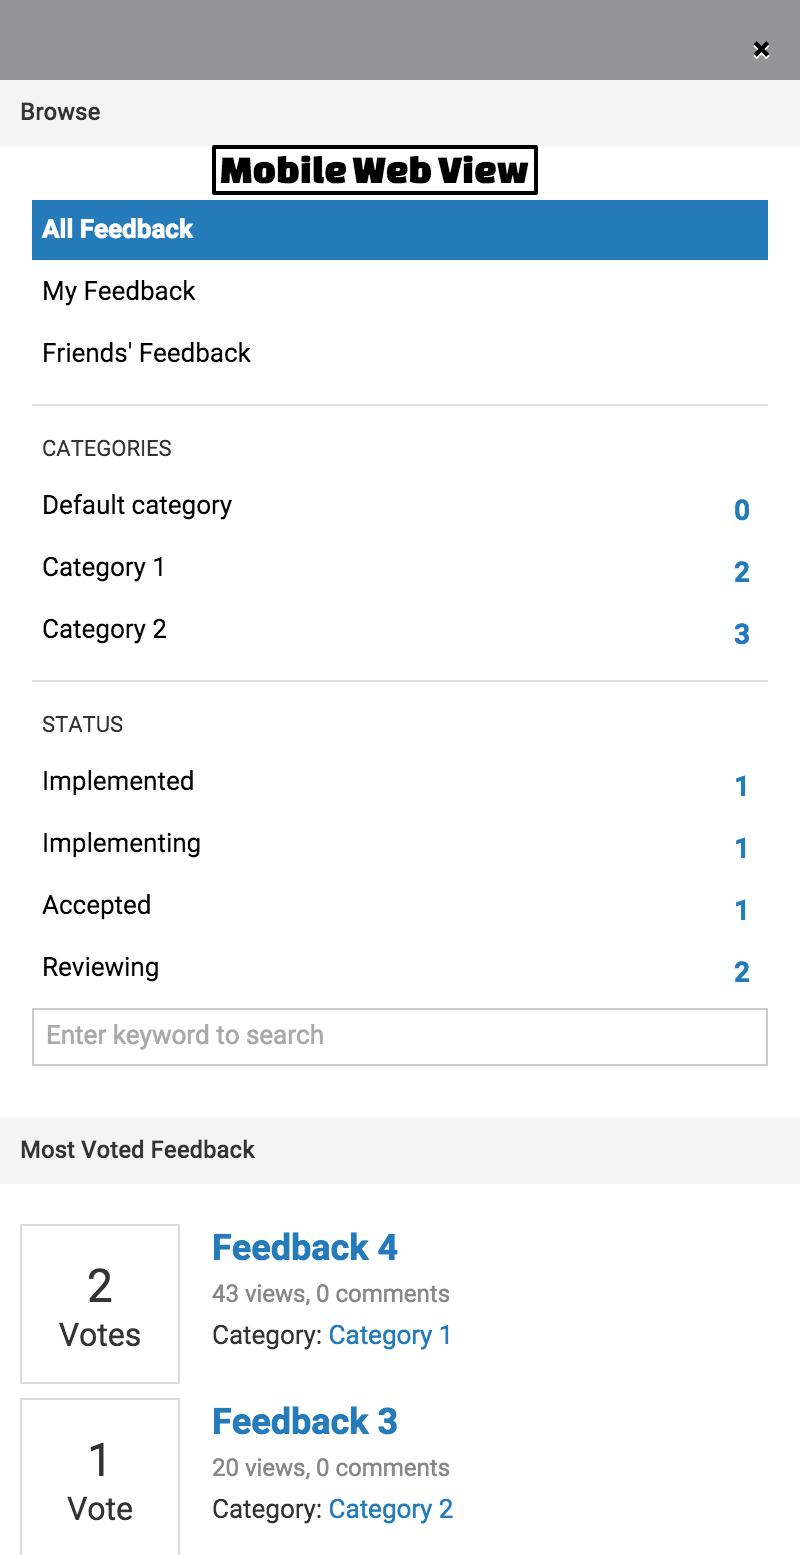Viewport: 800px width, 1555px height.
Task: Close the panel with the X icon
Action: tap(761, 50)
